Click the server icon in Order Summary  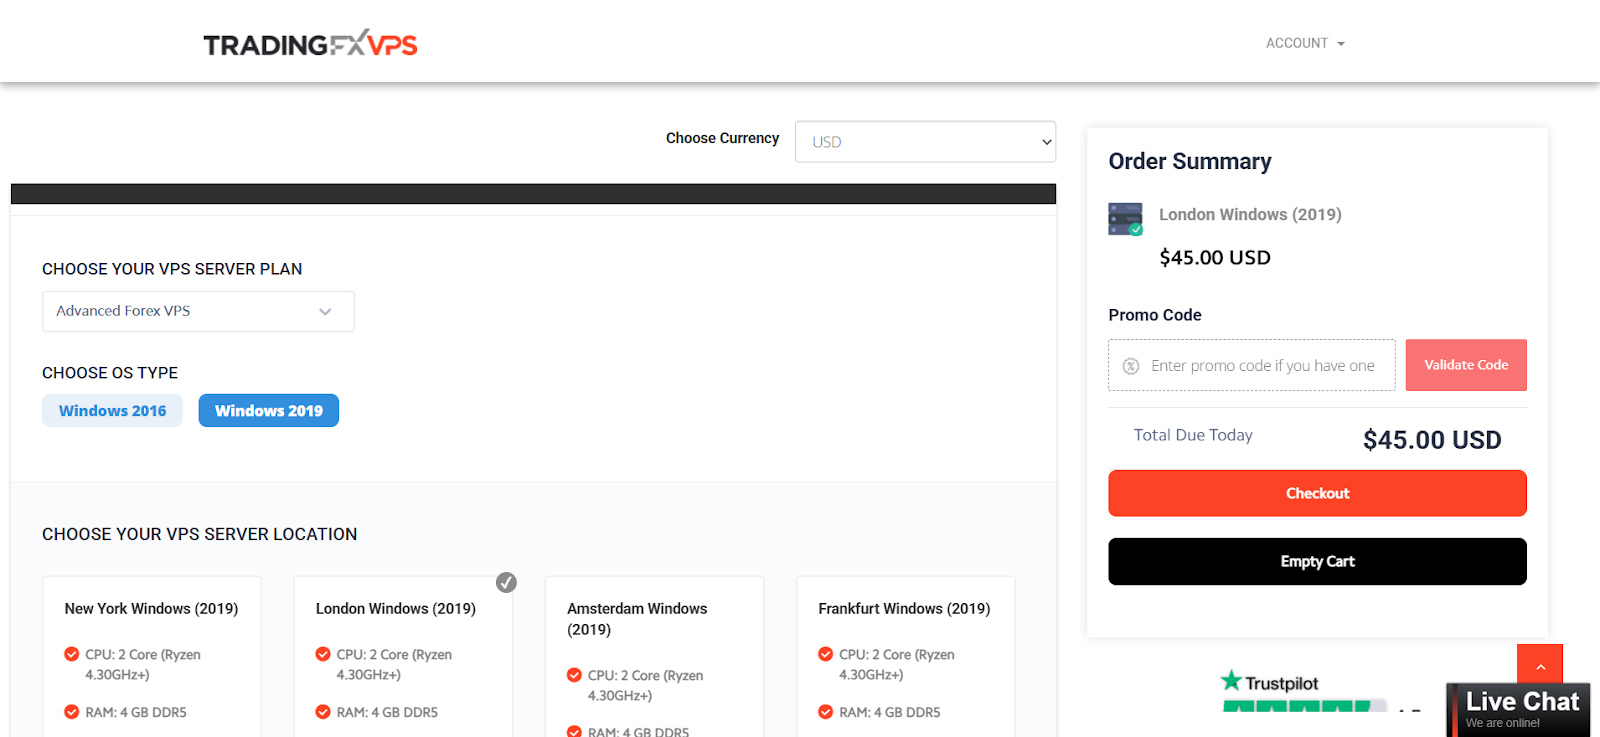(1125, 219)
